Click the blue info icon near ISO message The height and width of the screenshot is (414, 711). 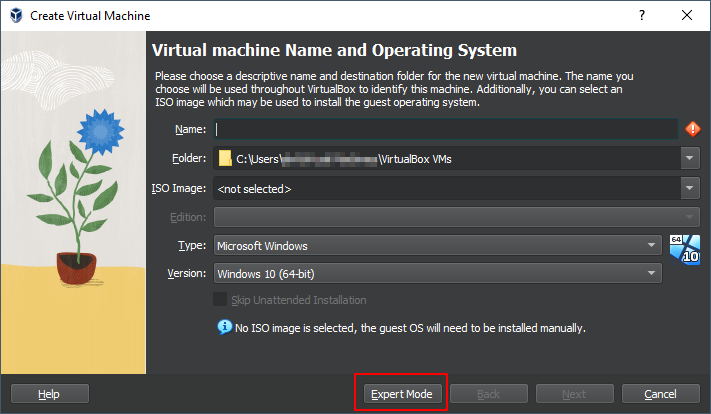click(x=224, y=327)
